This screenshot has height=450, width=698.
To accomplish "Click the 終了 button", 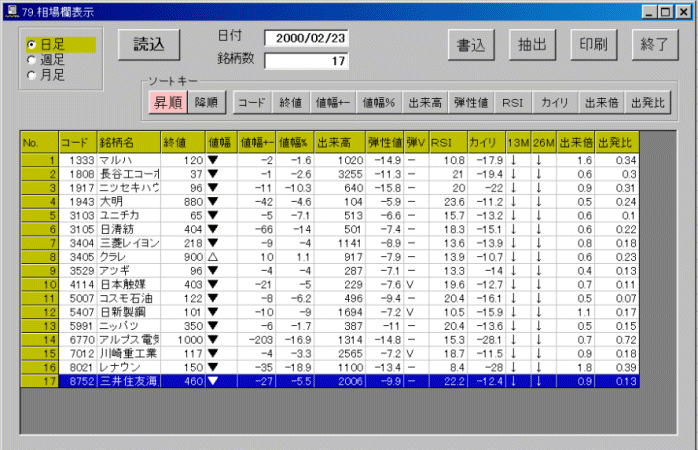I will pyautogui.click(x=655, y=45).
